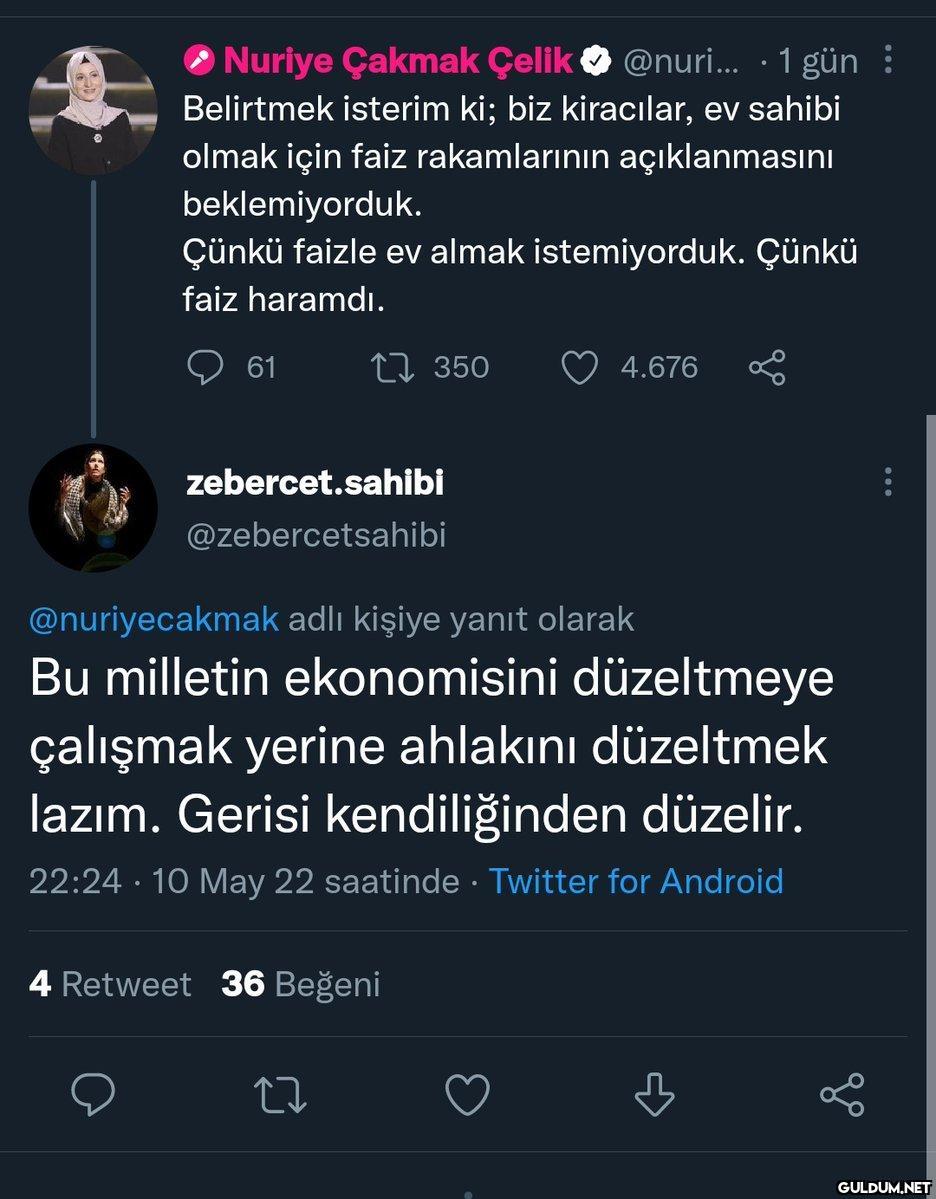This screenshot has height=1199, width=936.
Task: Reply to Nuriye Çakmak Çelik's tweet
Action: pyautogui.click(x=205, y=368)
